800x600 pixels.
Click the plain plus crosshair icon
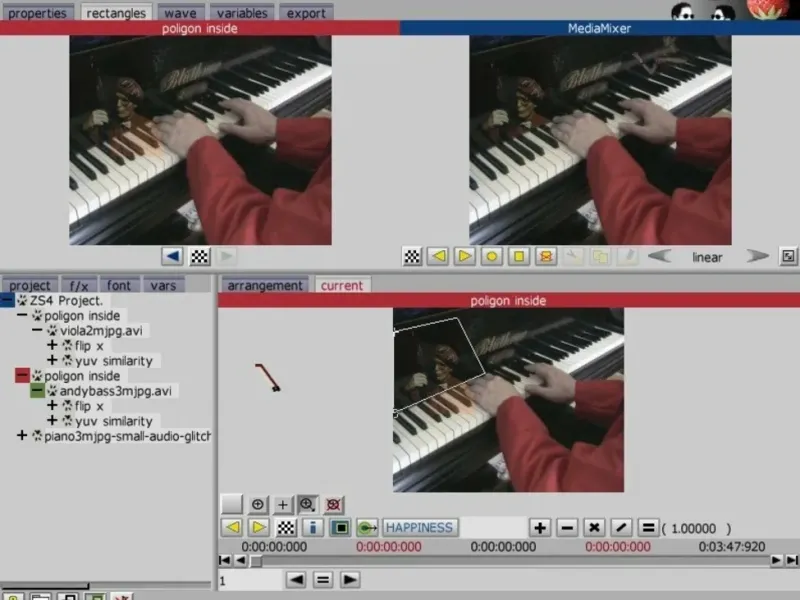[x=282, y=505]
